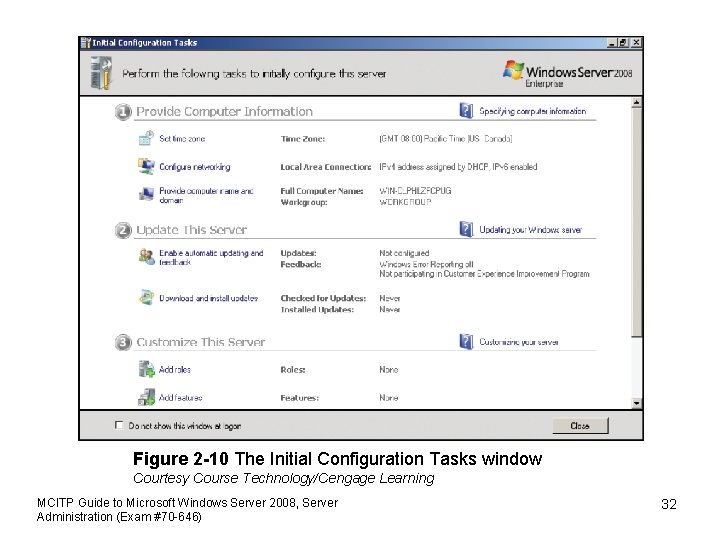Click the Workgroup value WORKGROUP
720x540 pixels.
(x=405, y=202)
